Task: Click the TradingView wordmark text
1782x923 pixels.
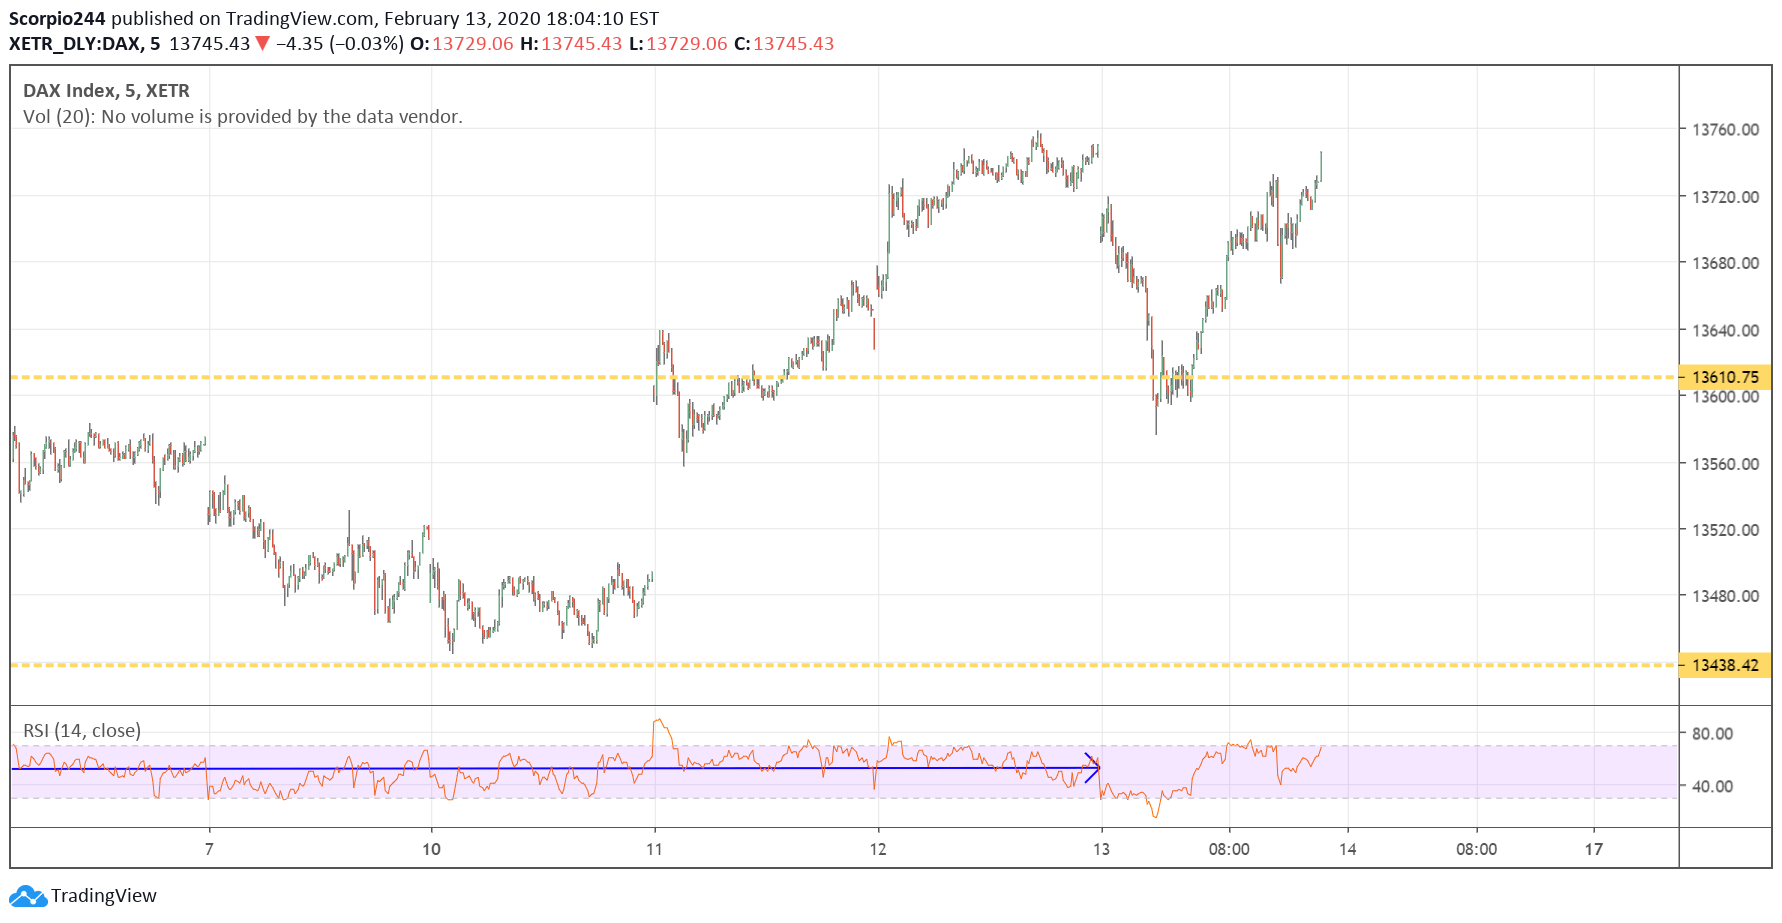Action: 104,896
